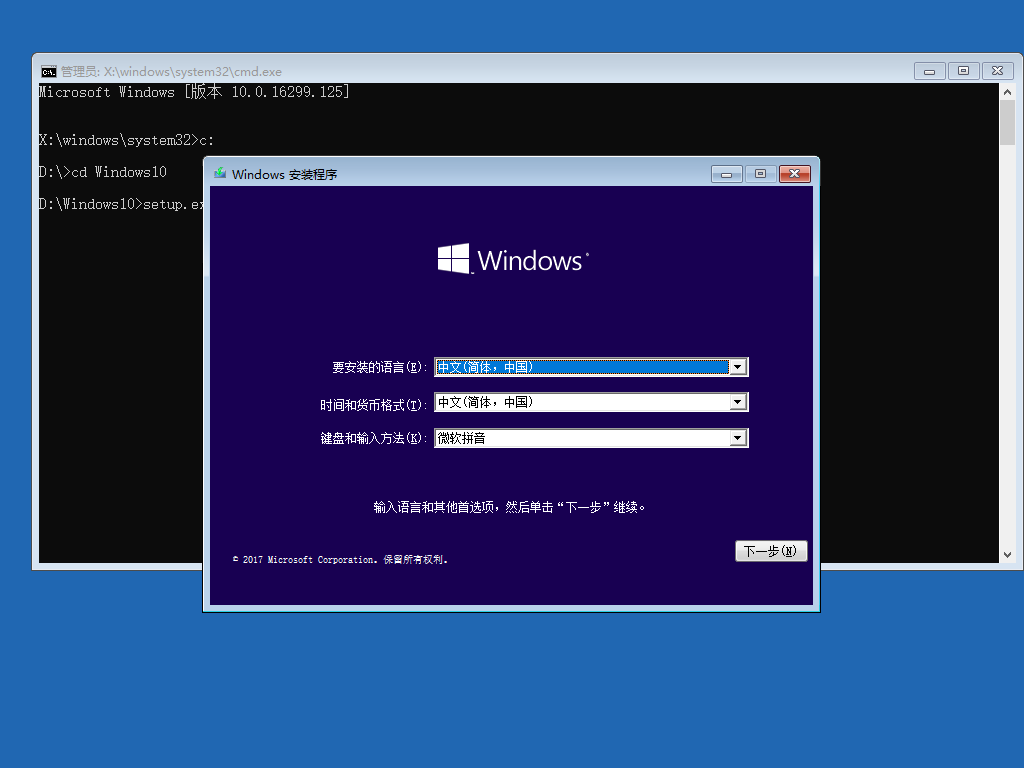Minimize the Windows 安装程序 window
Screen dimensions: 1024x768
[x=726, y=174]
